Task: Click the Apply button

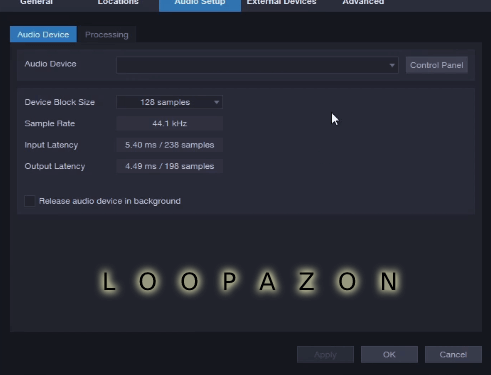Action: tap(325, 355)
